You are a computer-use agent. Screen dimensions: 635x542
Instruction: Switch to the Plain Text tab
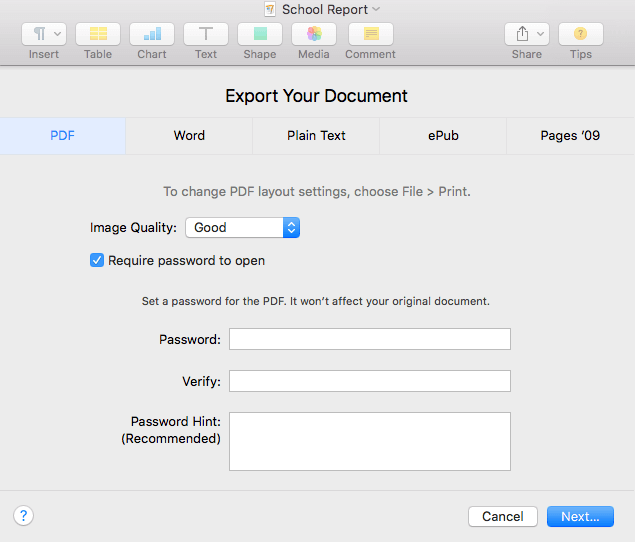316,136
